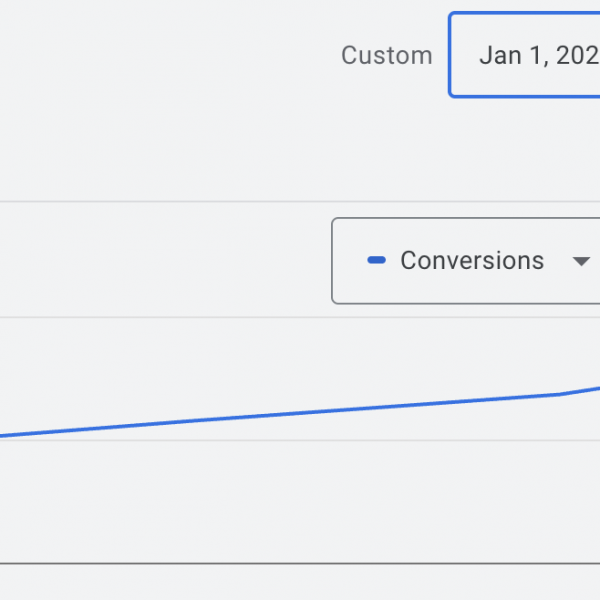
Task: Click the empty chart area below the blue line
Action: 300,500
